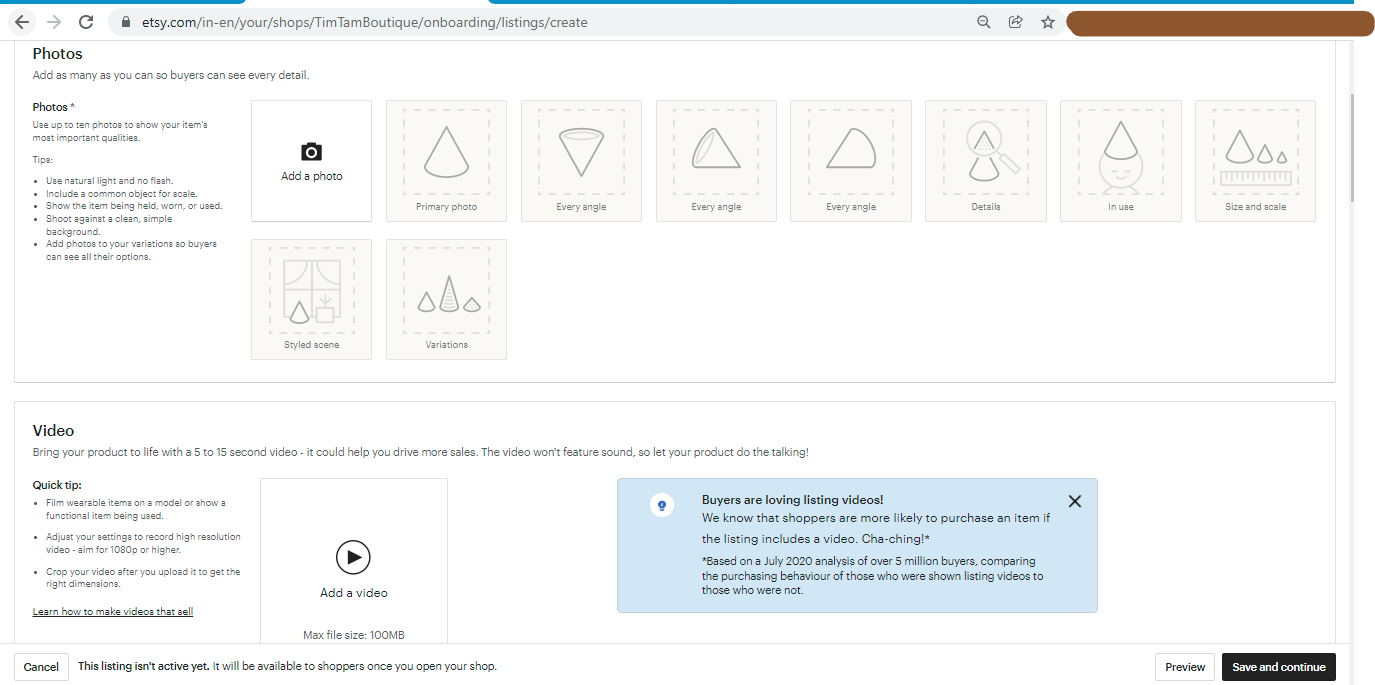This screenshot has width=1375, height=685.
Task: Bookmark this page with star icon
Action: pos(1047,22)
